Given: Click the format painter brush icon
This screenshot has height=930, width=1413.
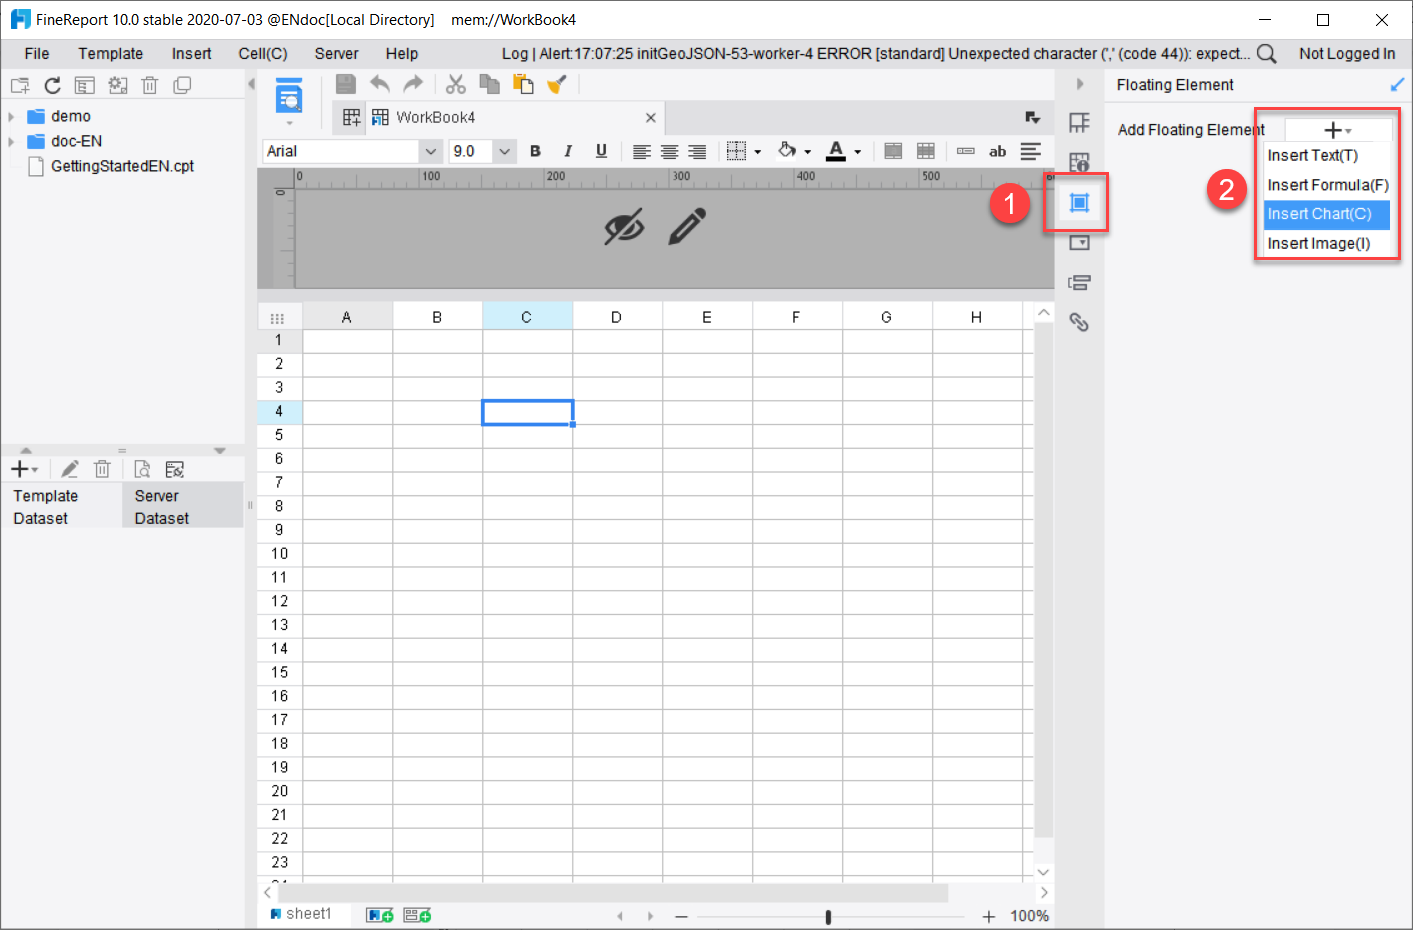Looking at the screenshot, I should [557, 85].
